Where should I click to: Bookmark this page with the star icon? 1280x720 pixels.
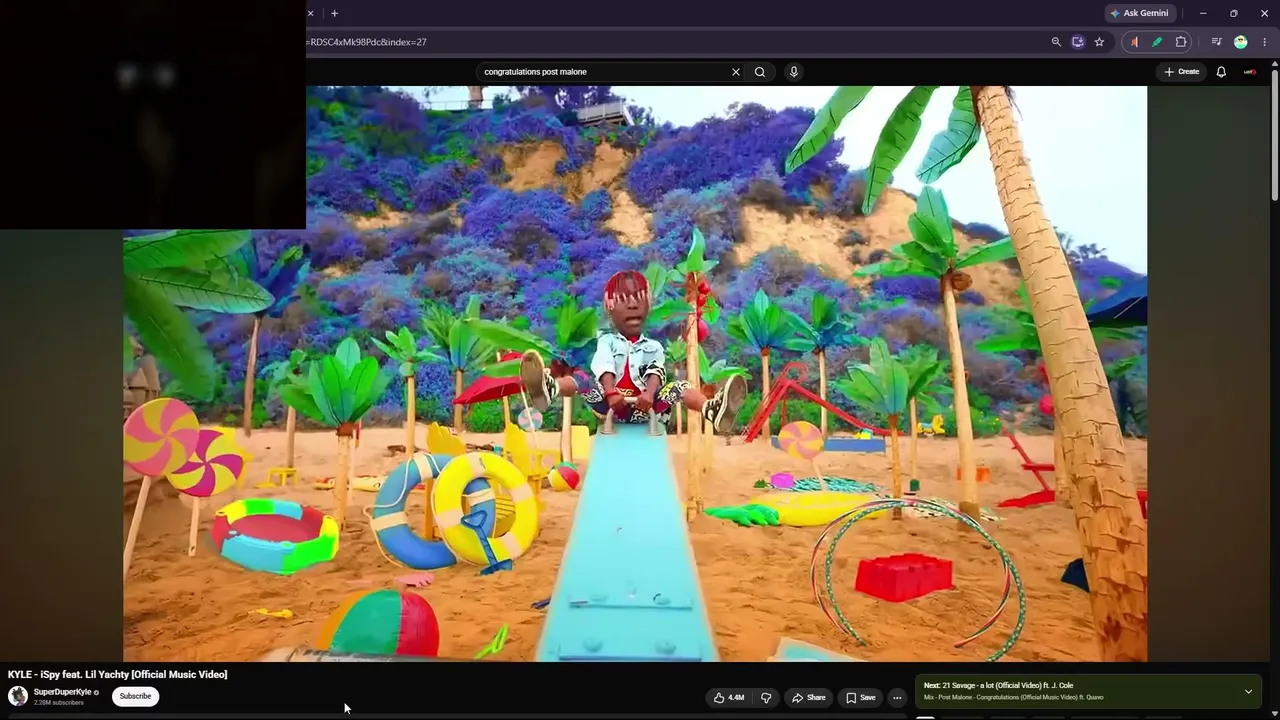pos(1099,42)
